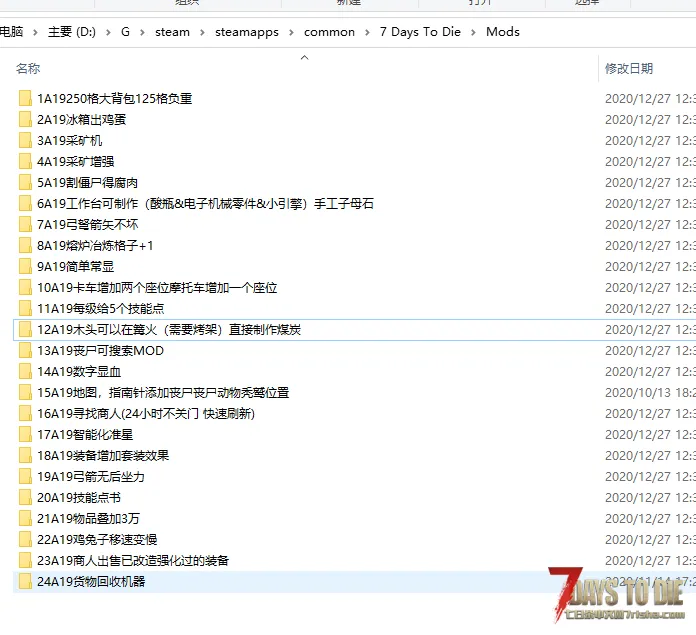Select folder name 17A19智能化准星
This screenshot has width=696, height=635.
85,434
